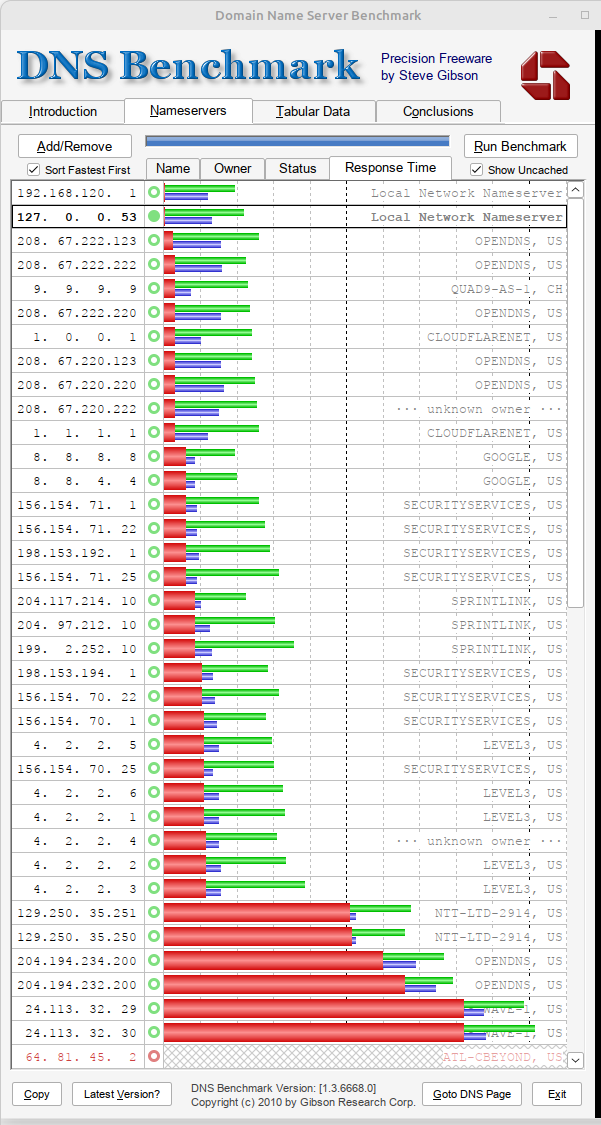Click status circle for 4.2.2.3
Viewport: 601px width, 1125px height.
153,889
